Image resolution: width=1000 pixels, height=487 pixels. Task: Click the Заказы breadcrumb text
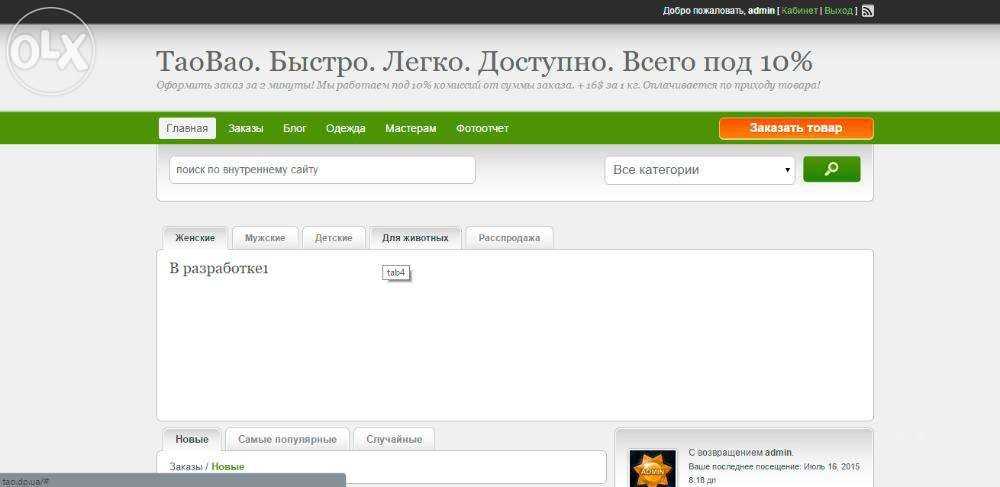(x=186, y=467)
